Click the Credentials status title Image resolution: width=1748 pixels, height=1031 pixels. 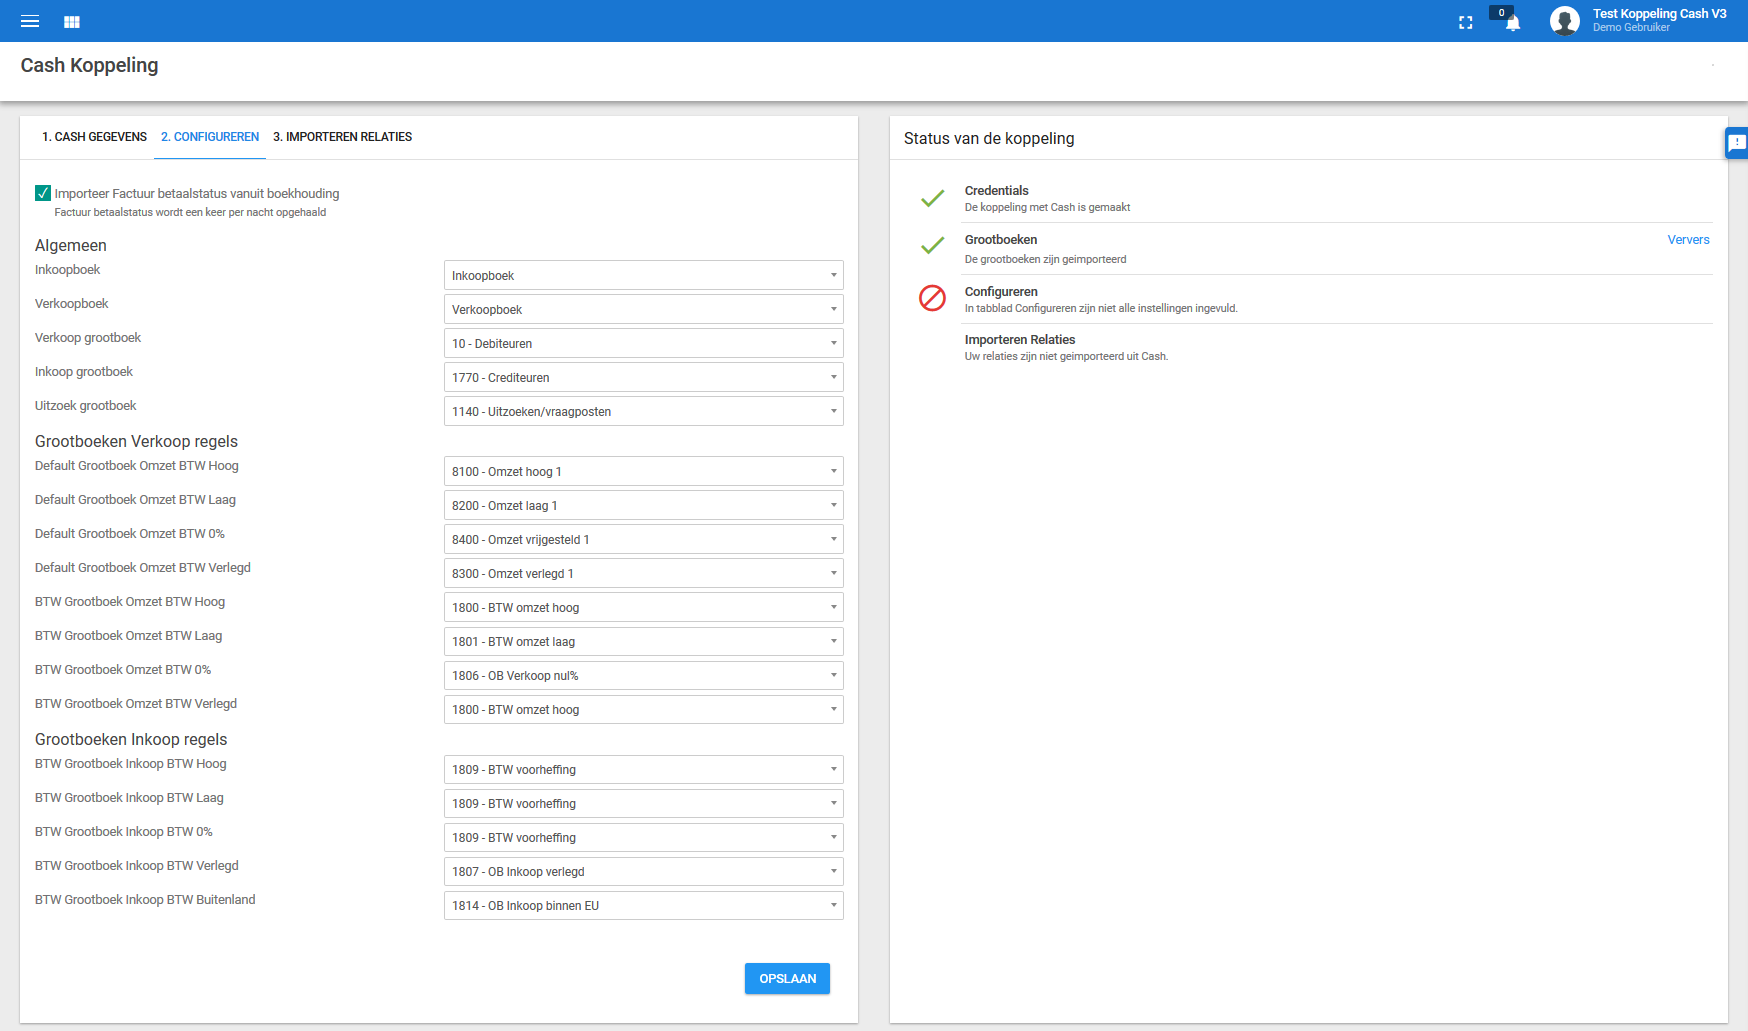996,191
